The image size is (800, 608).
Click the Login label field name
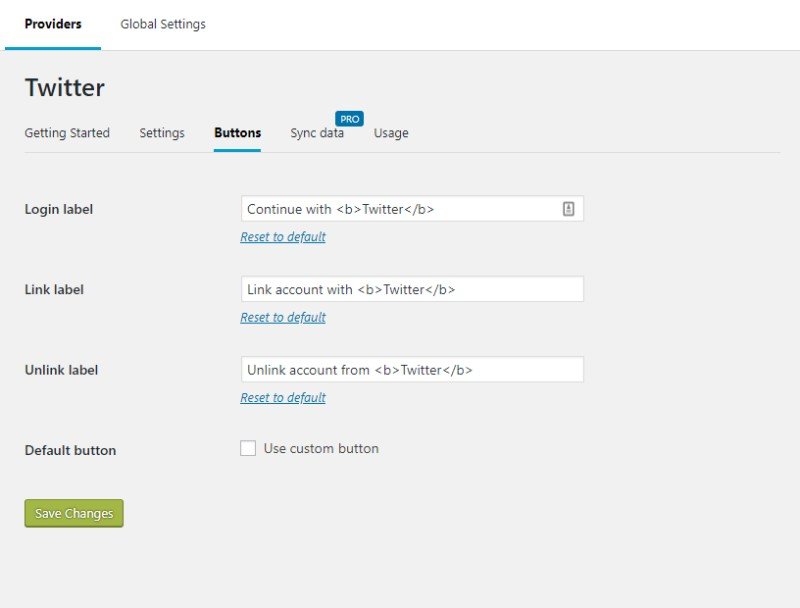pos(59,209)
